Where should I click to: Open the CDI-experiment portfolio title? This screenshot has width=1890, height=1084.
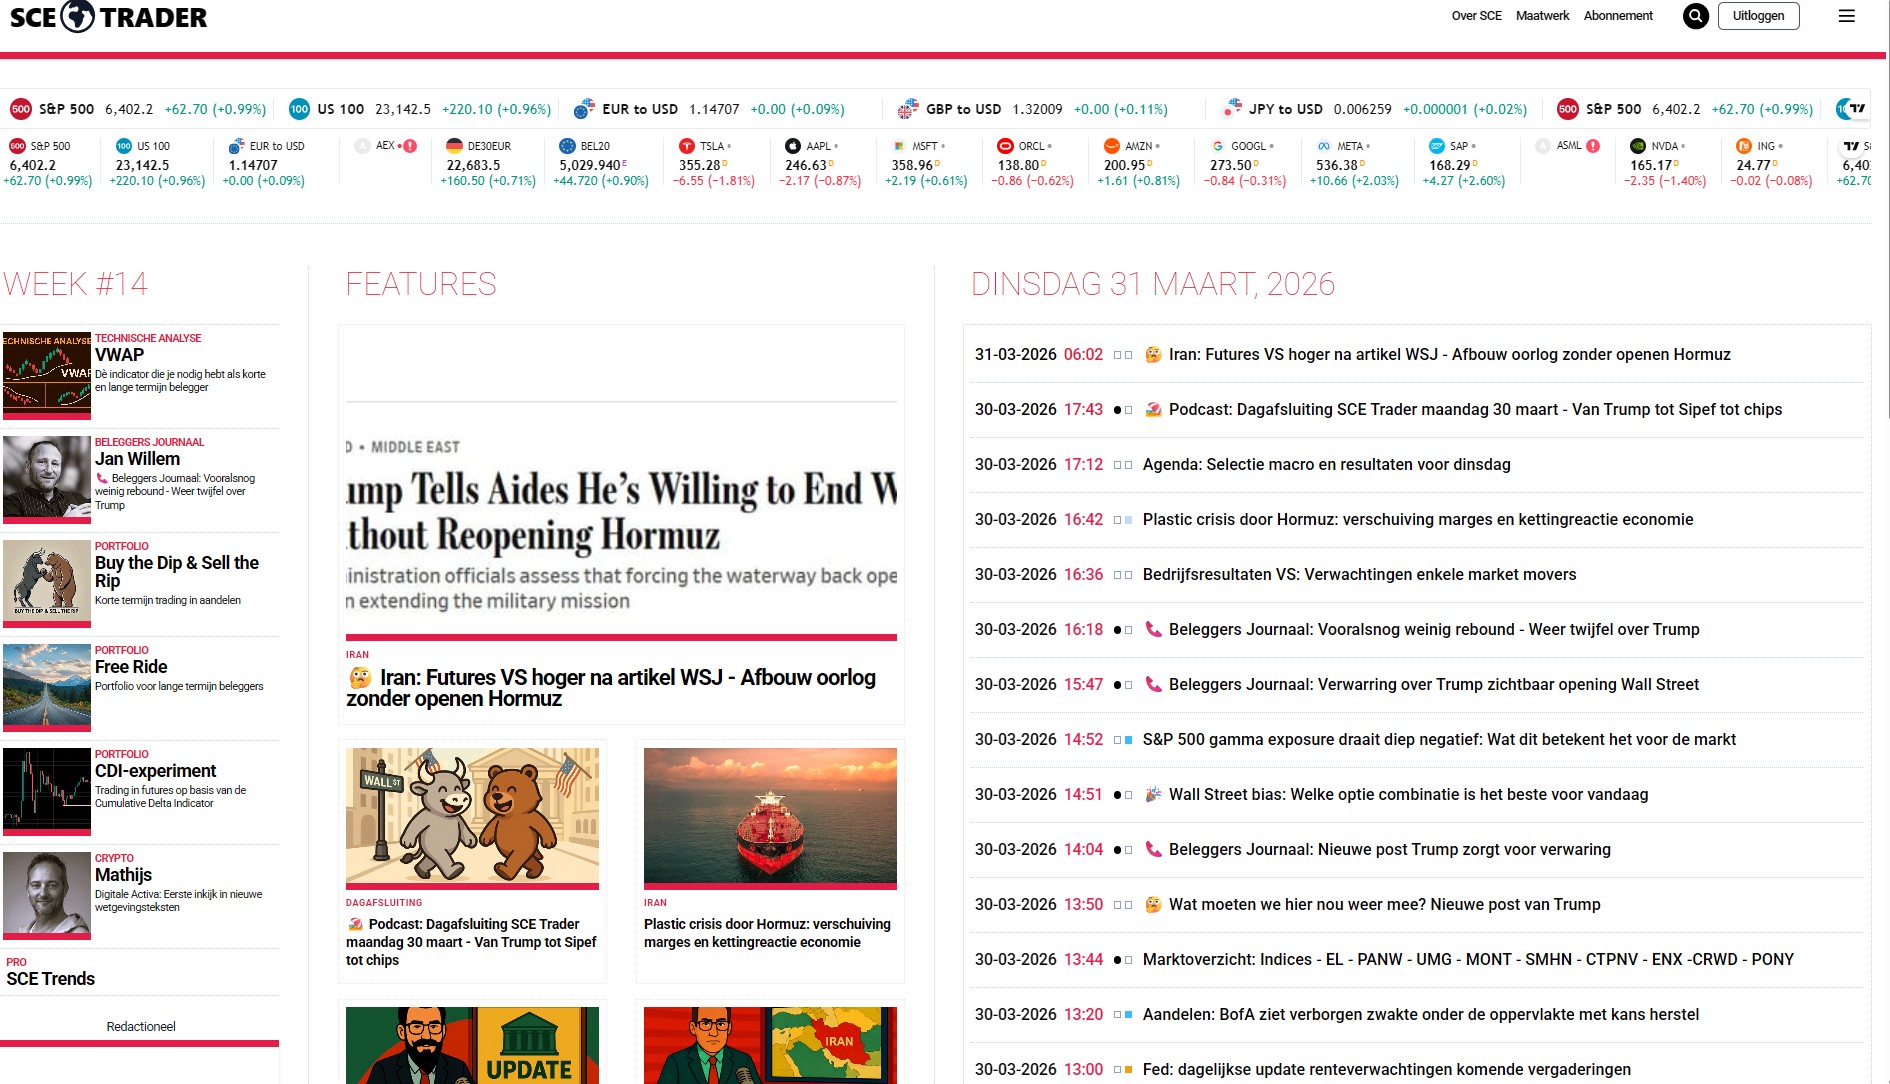click(x=155, y=771)
